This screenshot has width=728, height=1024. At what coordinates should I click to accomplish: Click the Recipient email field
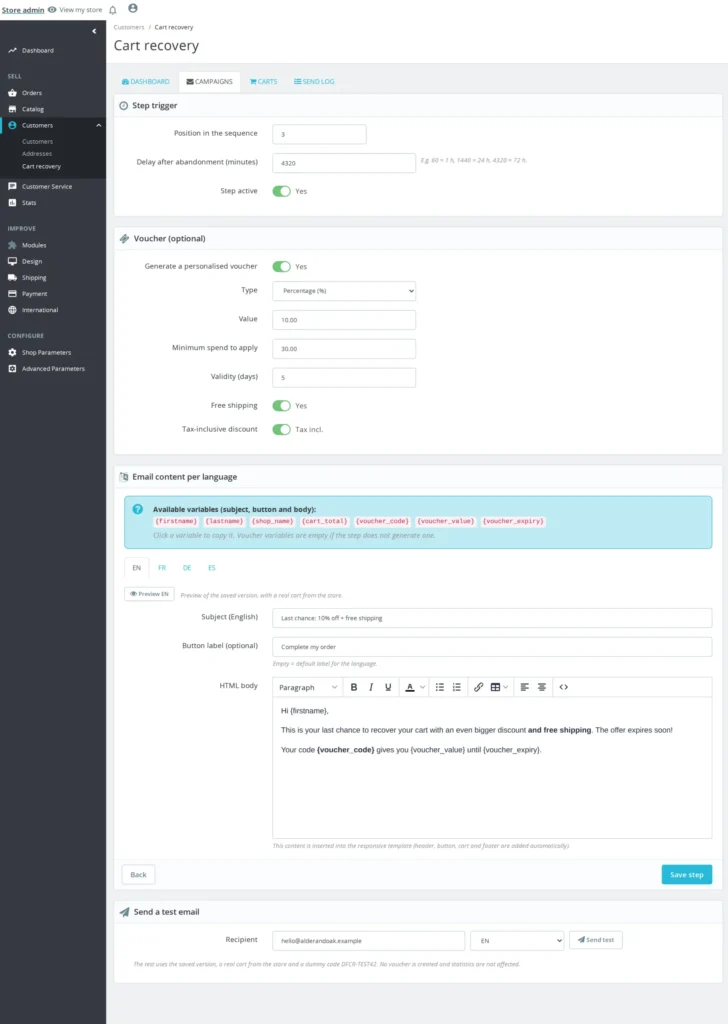[x=369, y=940]
